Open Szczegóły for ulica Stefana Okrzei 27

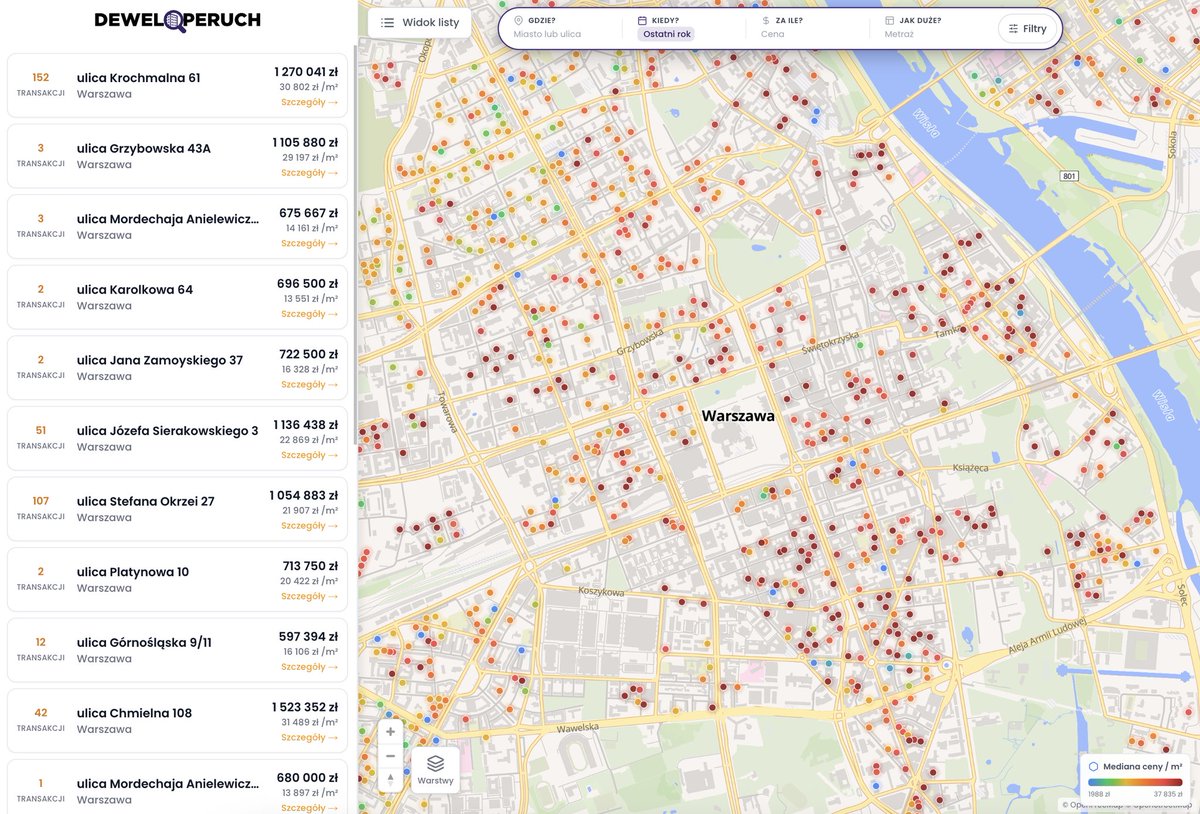click(309, 526)
